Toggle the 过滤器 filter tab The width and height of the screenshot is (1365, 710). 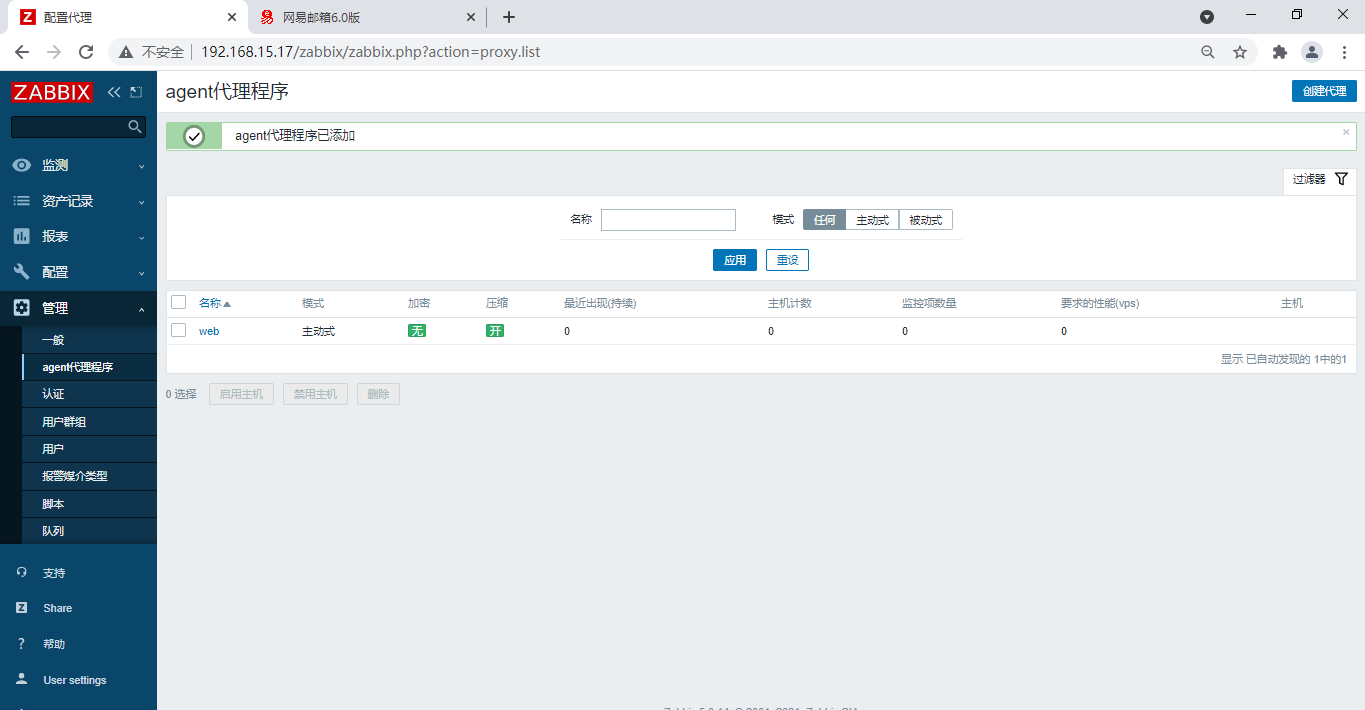point(1319,179)
